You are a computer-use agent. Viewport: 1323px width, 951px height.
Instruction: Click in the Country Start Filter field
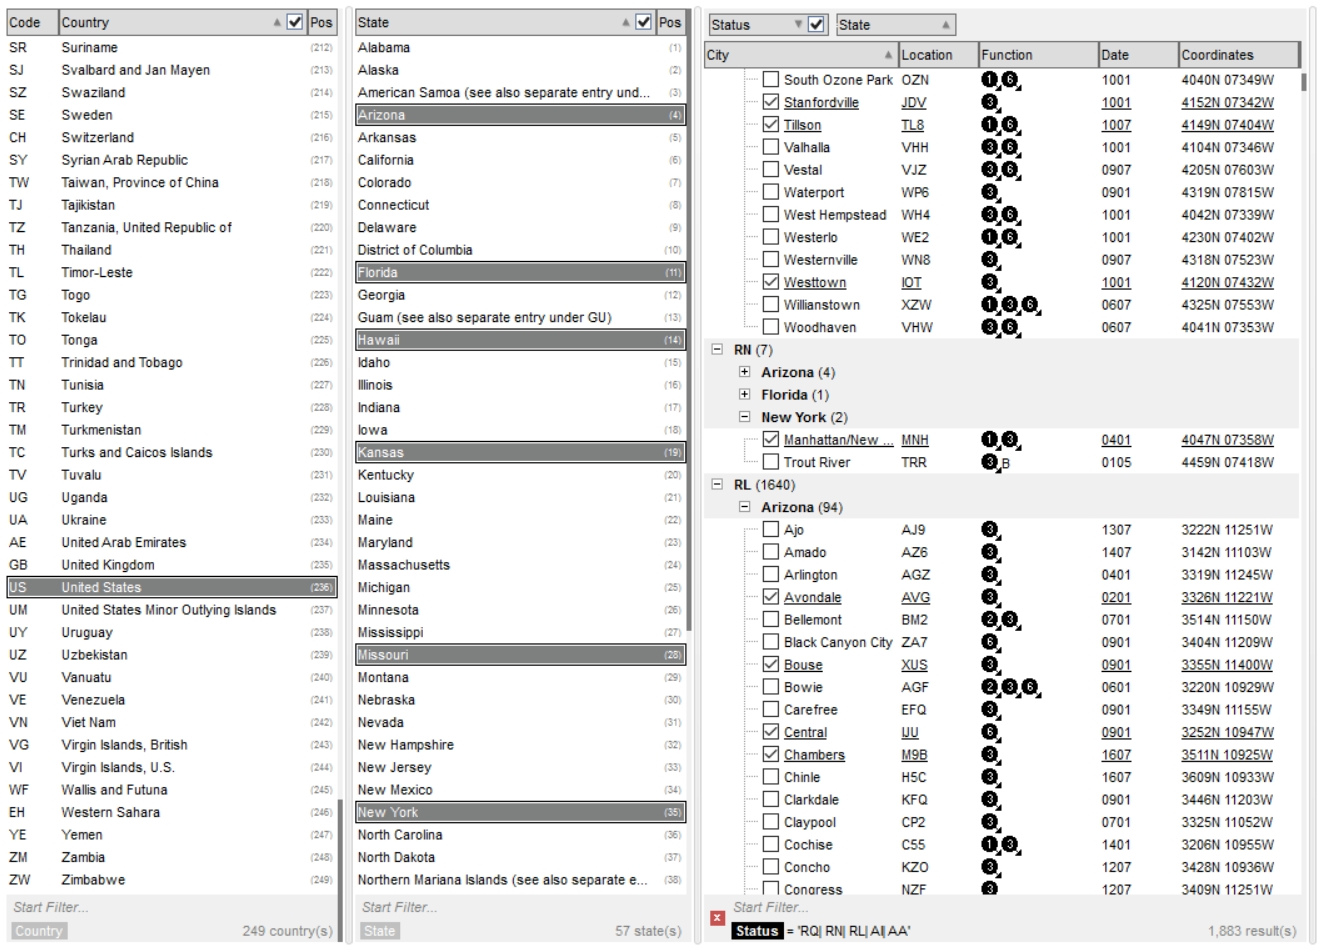click(172, 907)
